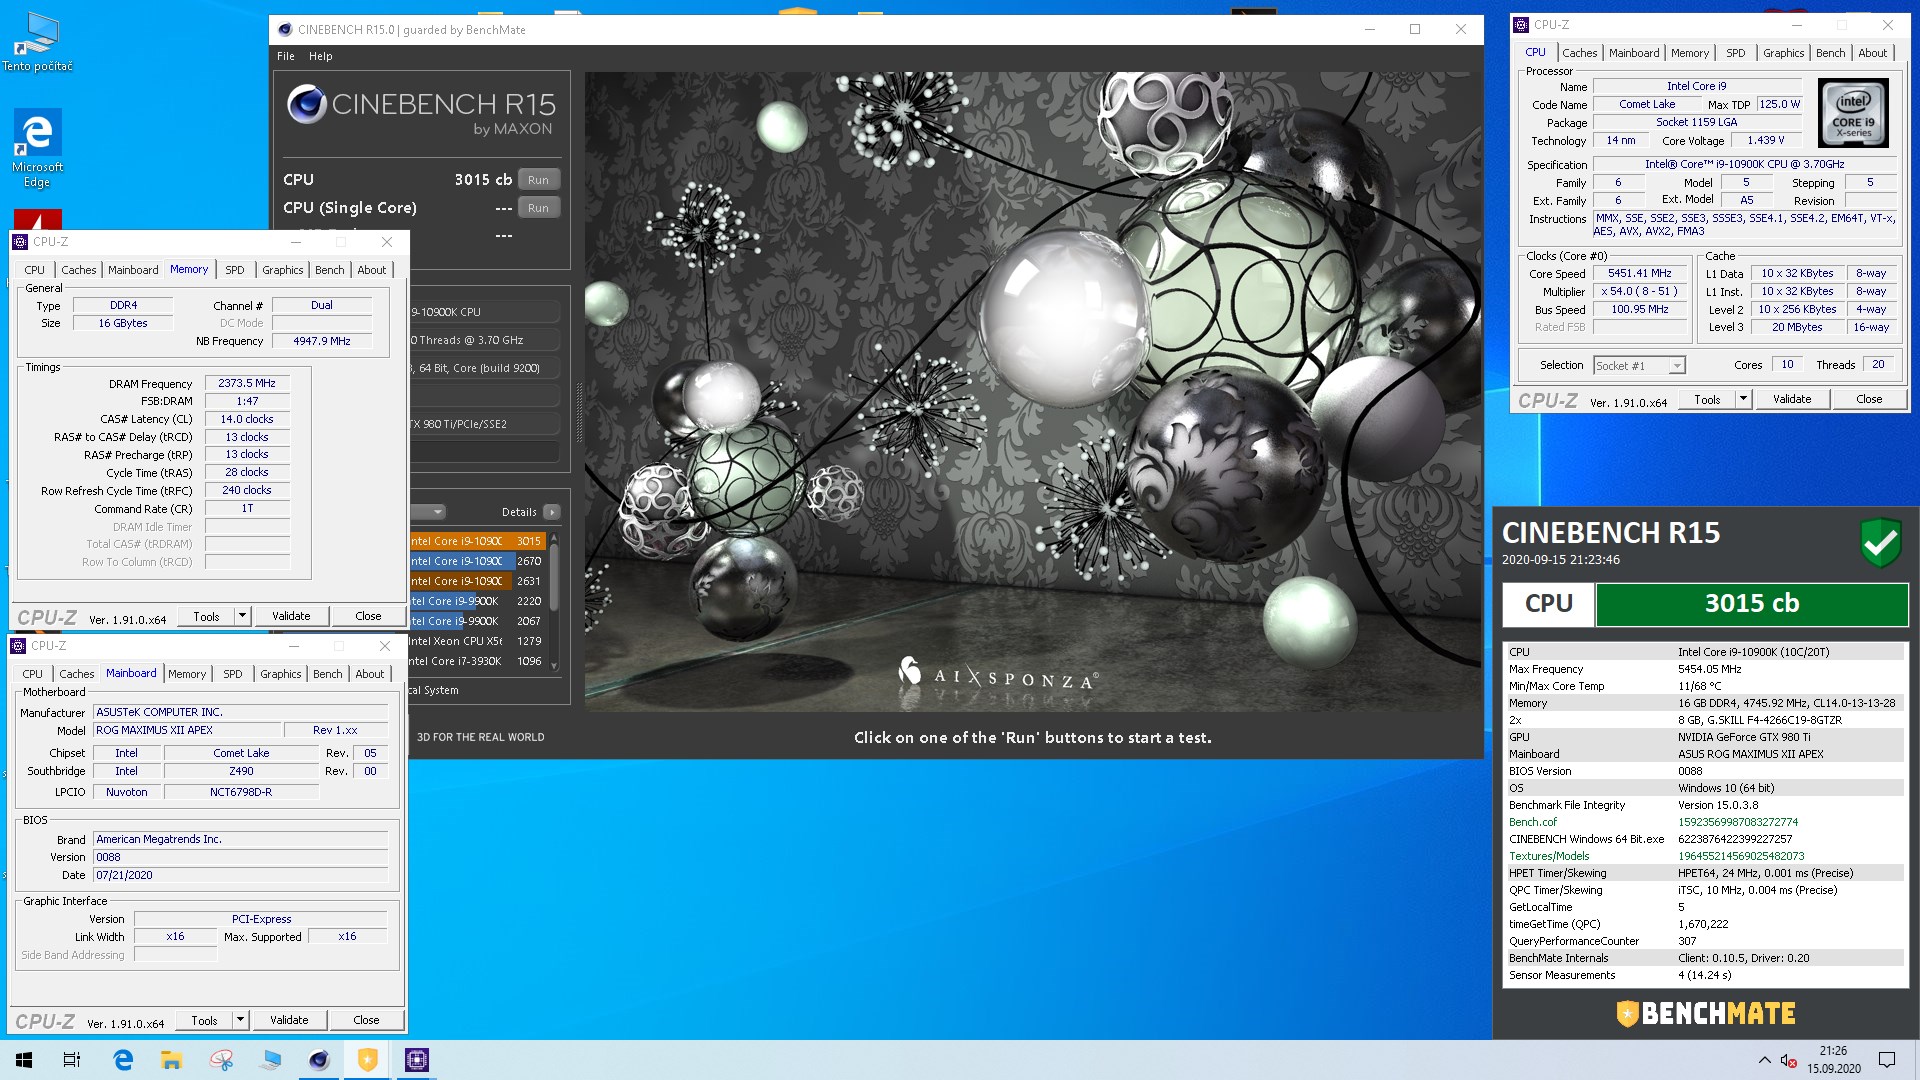
Task: Open the Windows Start menu
Action: 24,1060
